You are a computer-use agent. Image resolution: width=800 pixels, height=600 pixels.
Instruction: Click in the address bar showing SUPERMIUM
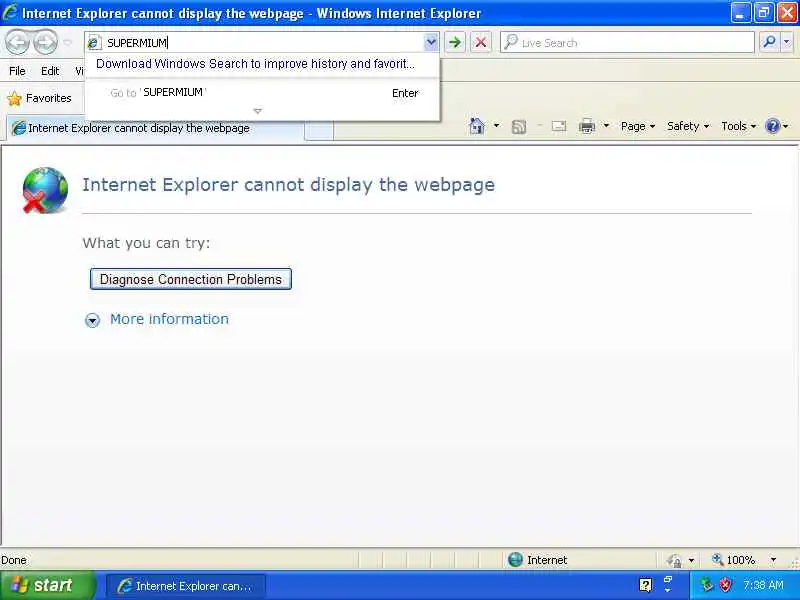(263, 43)
